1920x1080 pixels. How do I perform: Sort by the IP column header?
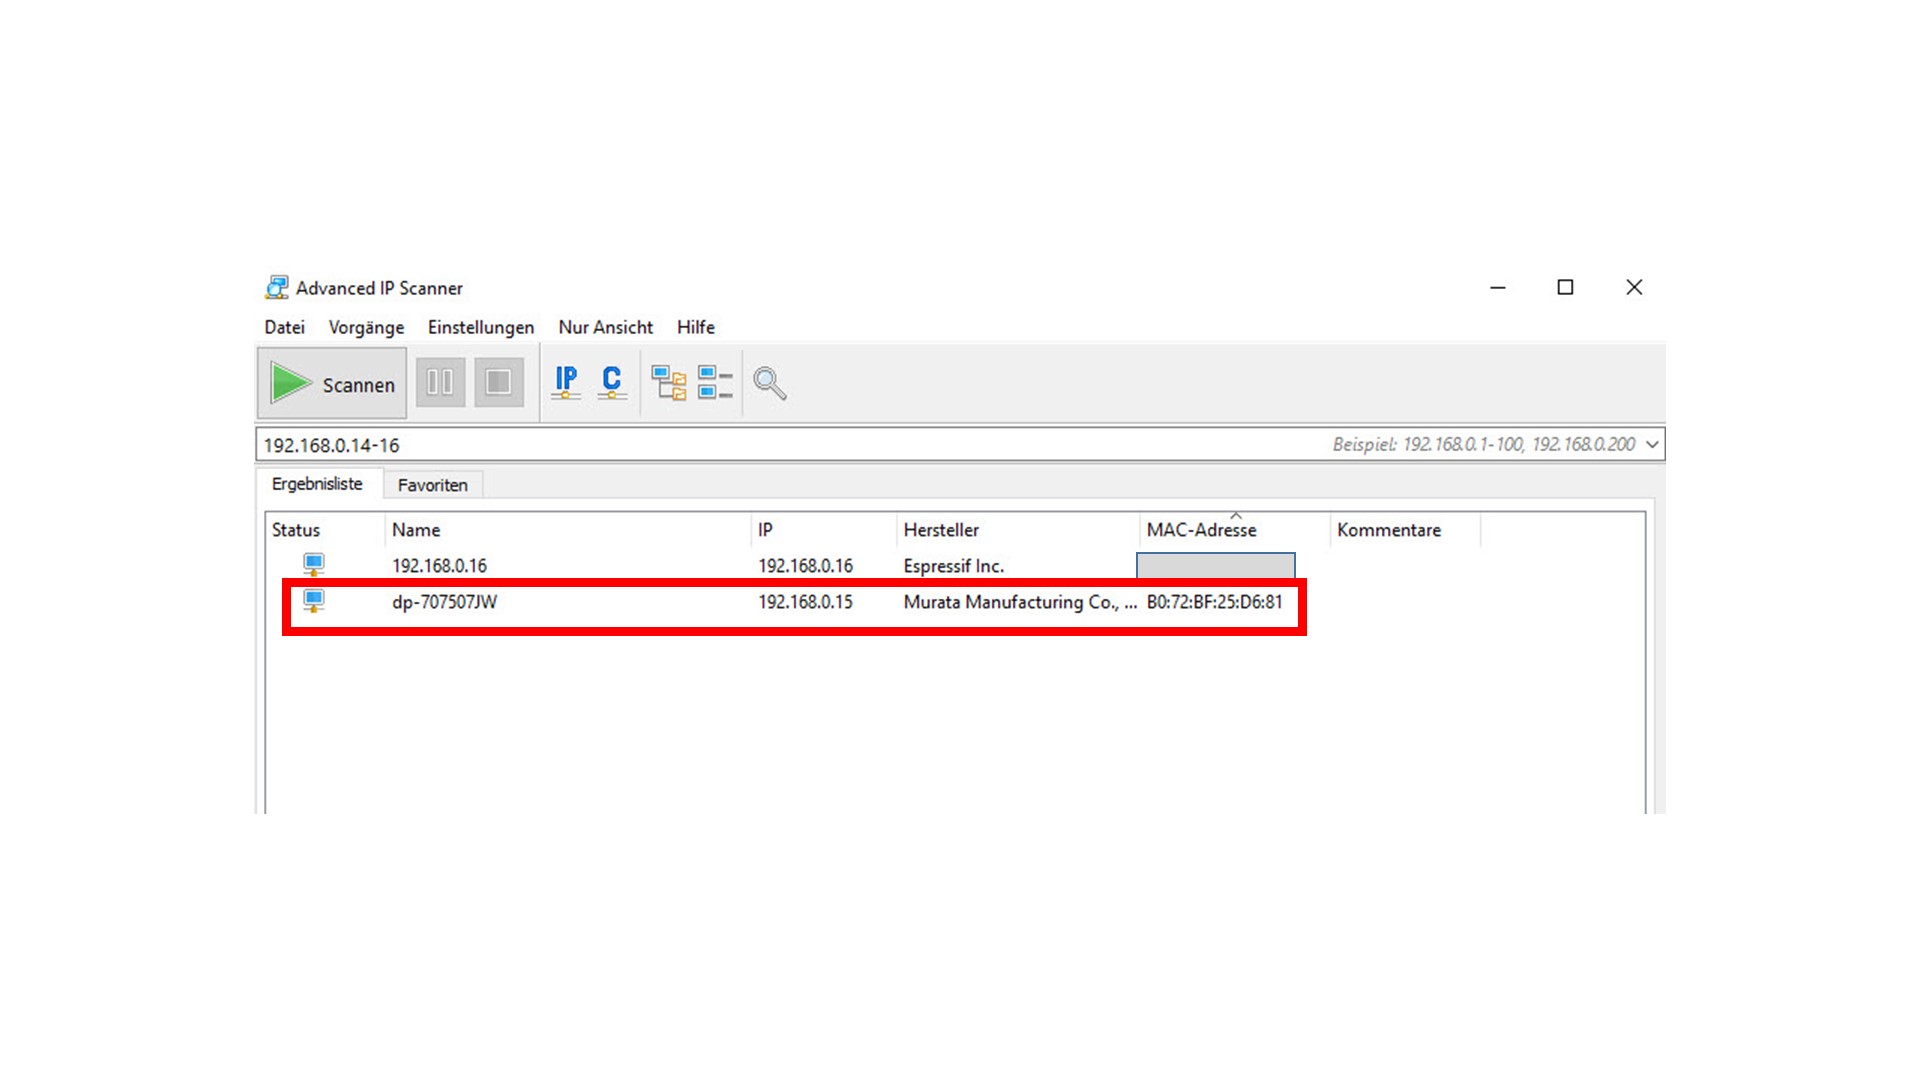pyautogui.click(x=824, y=530)
